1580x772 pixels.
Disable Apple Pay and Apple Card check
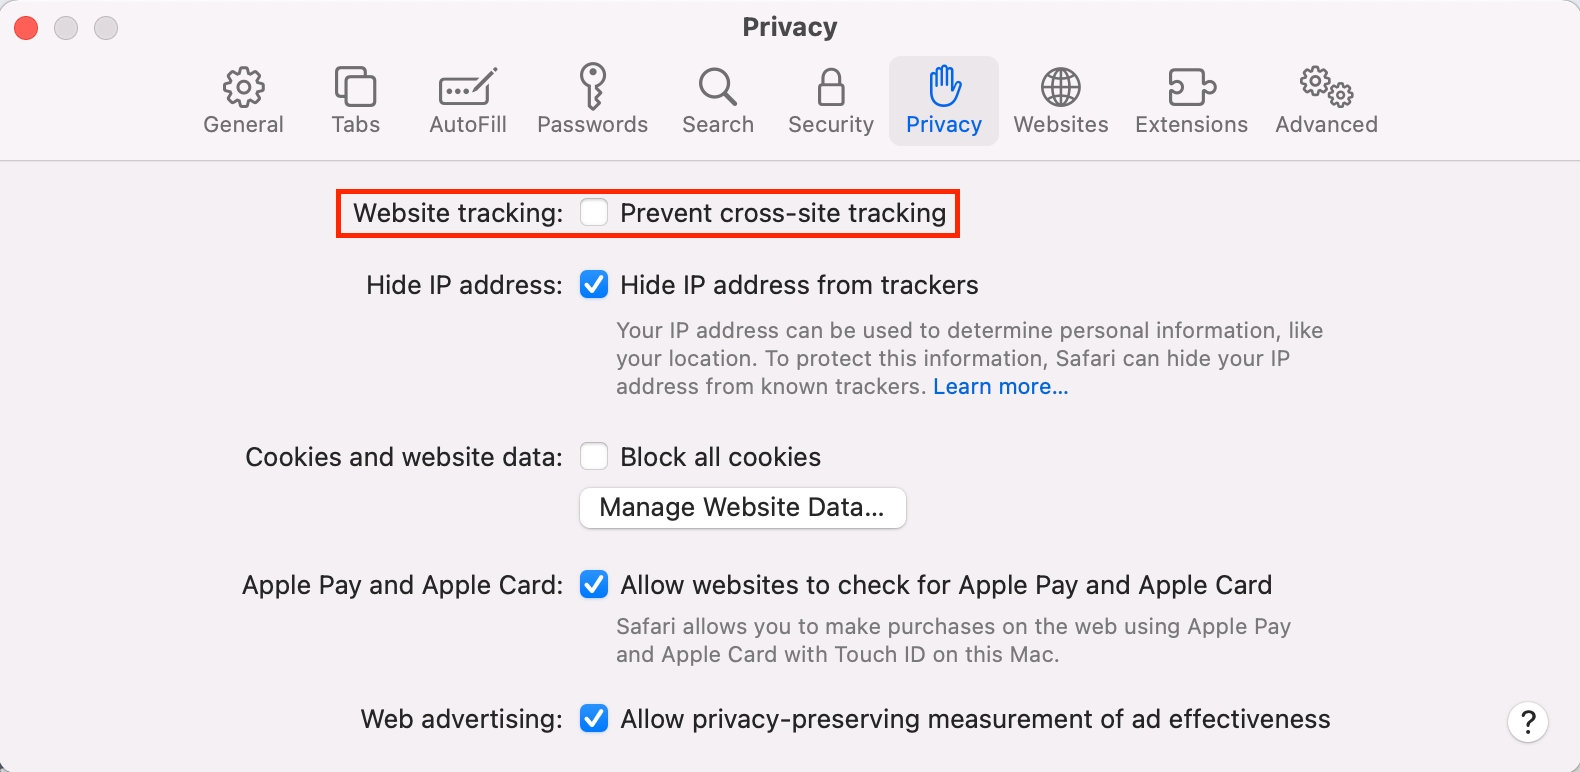click(x=594, y=585)
